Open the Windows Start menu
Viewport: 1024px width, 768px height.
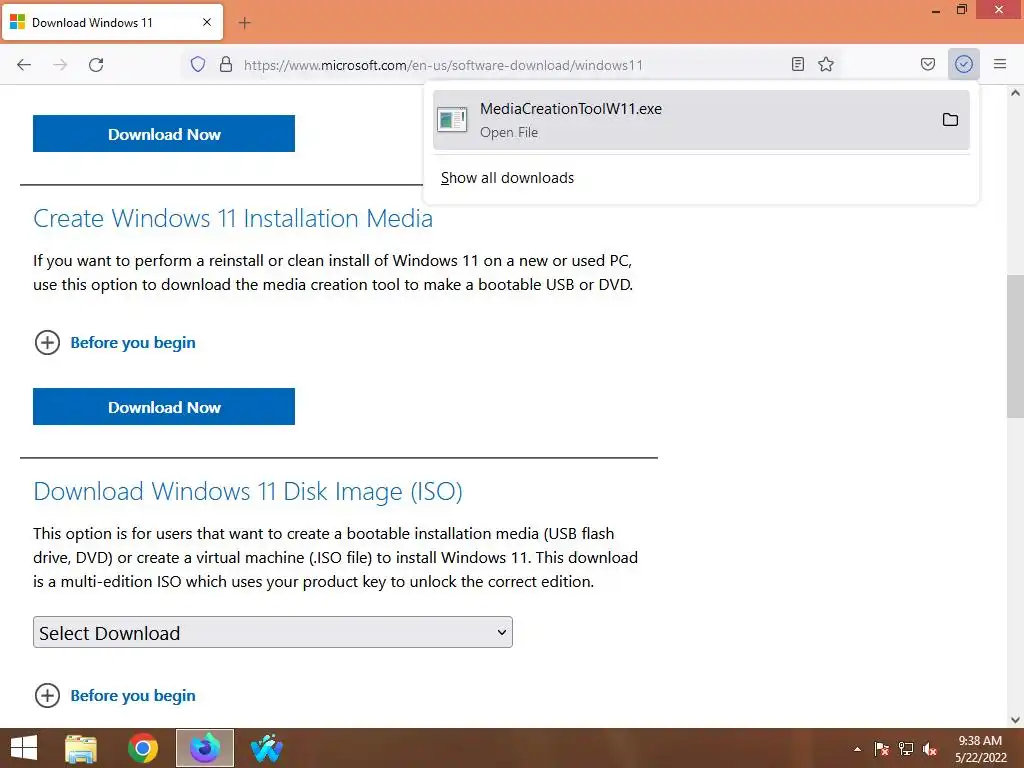(x=24, y=748)
